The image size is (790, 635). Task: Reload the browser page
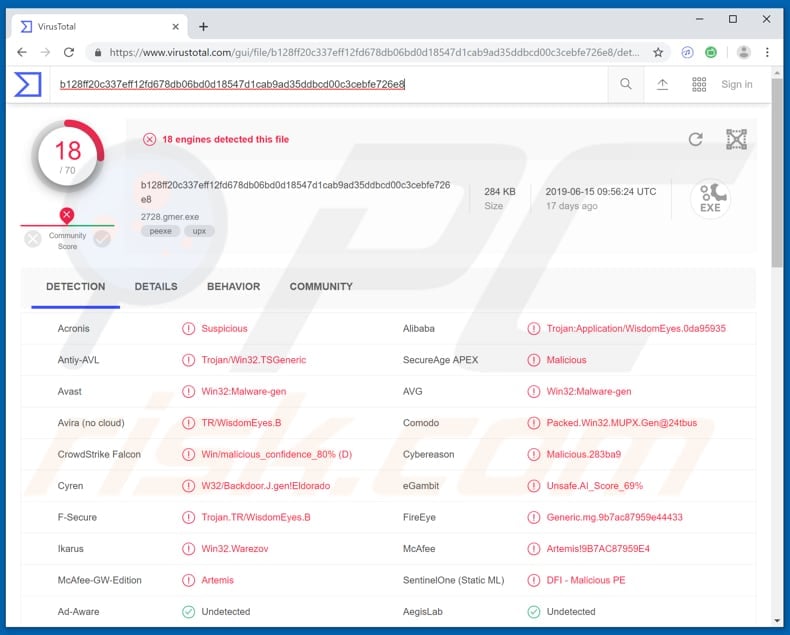69,52
